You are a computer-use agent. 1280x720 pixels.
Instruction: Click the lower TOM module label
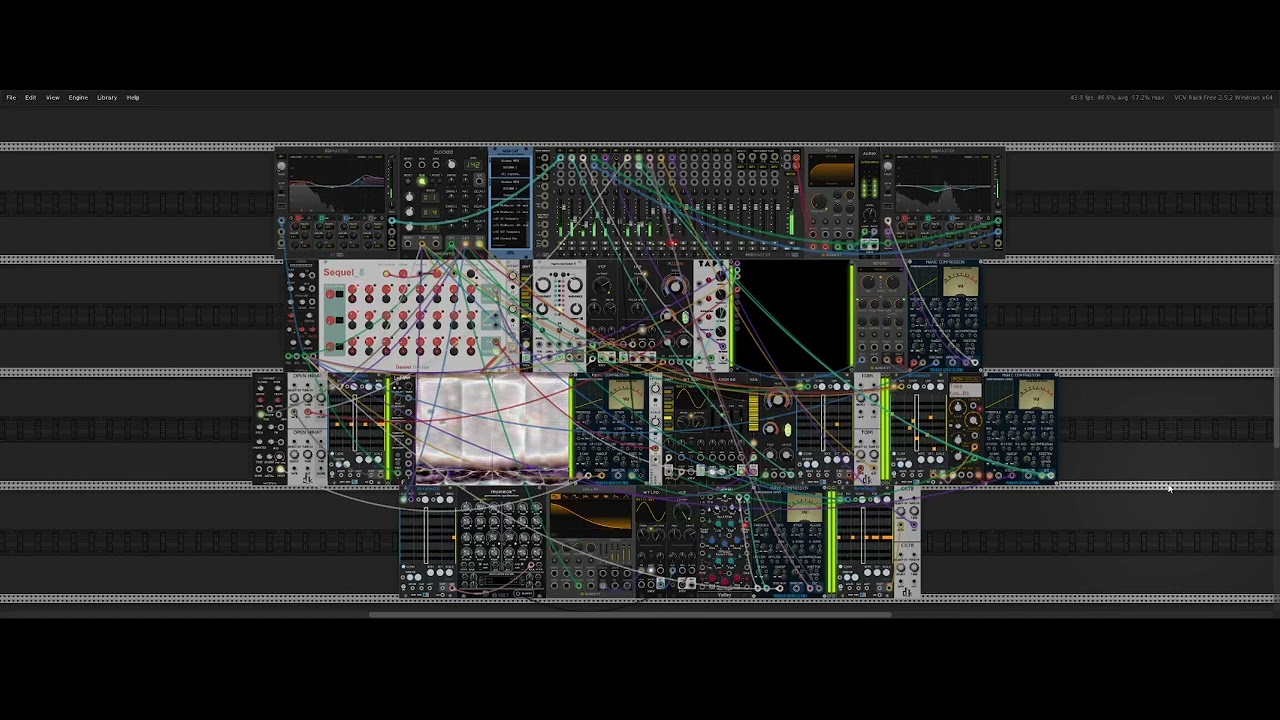point(867,432)
